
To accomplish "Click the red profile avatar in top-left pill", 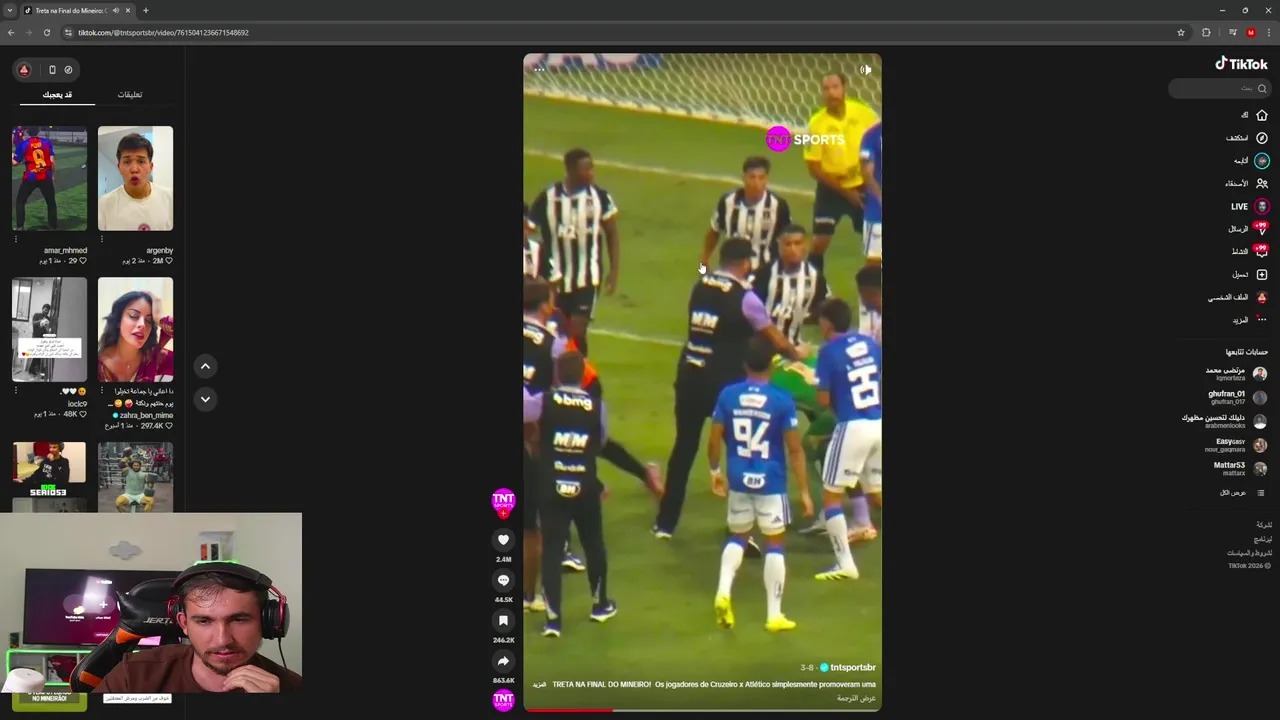I will pyautogui.click(x=24, y=70).
